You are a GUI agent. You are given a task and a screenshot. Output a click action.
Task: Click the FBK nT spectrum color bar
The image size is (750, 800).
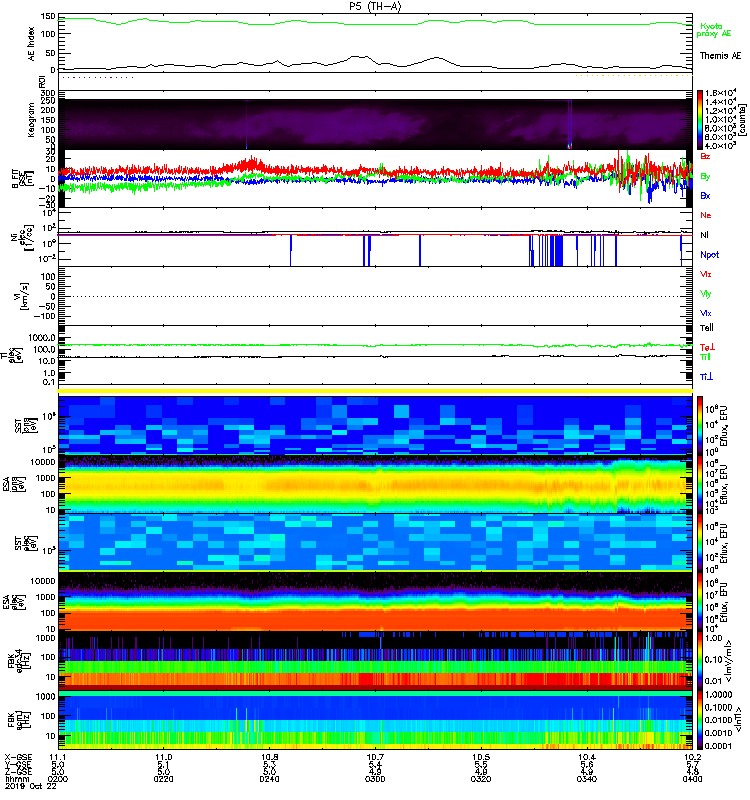700,720
